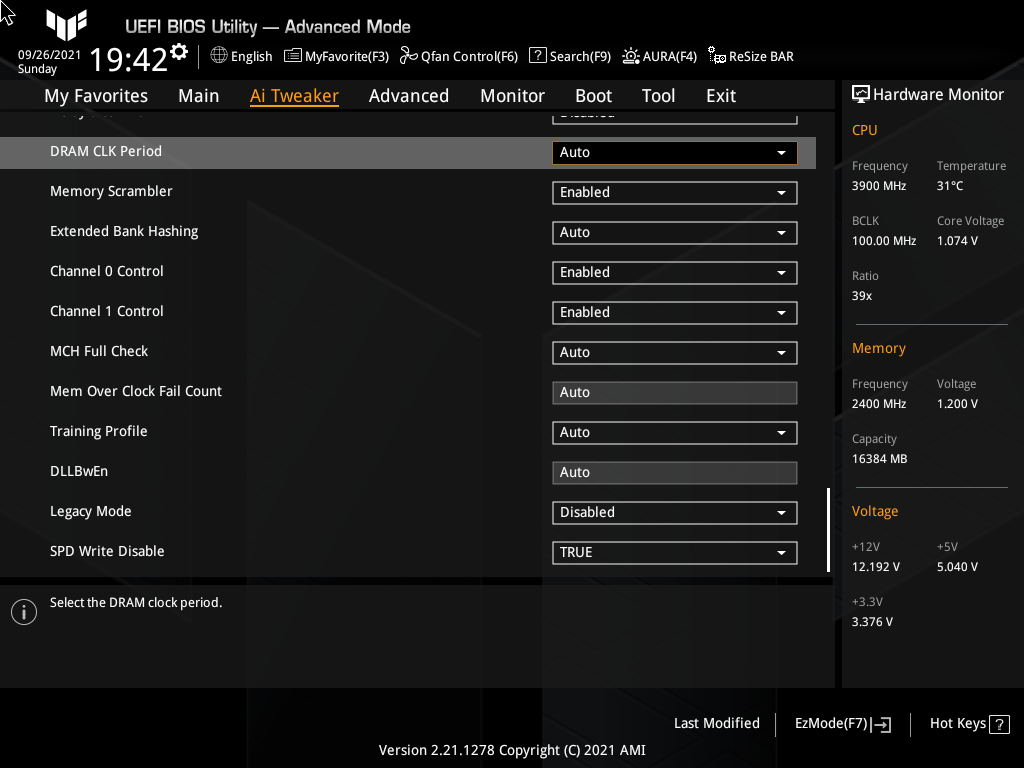Click the Last Modified button
1024x768 pixels.
click(x=716, y=723)
